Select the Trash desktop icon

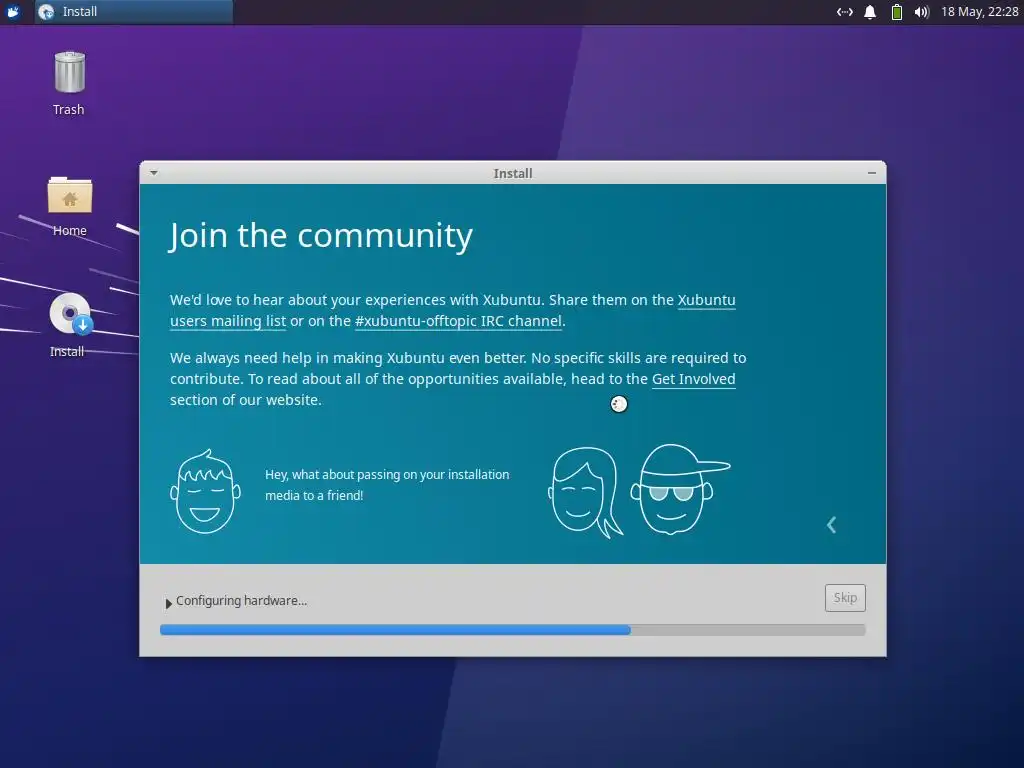[69, 84]
